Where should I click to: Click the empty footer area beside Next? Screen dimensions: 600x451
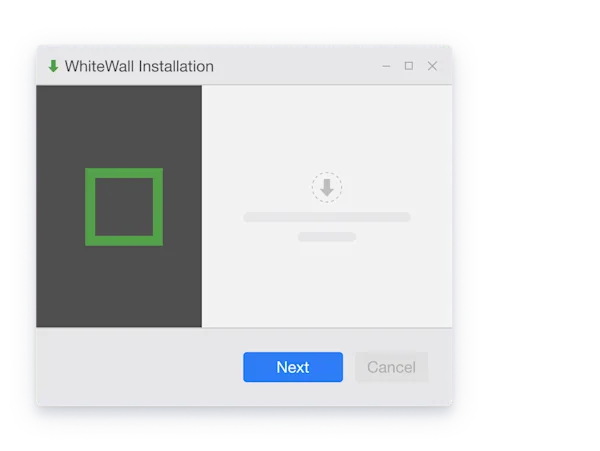140,367
